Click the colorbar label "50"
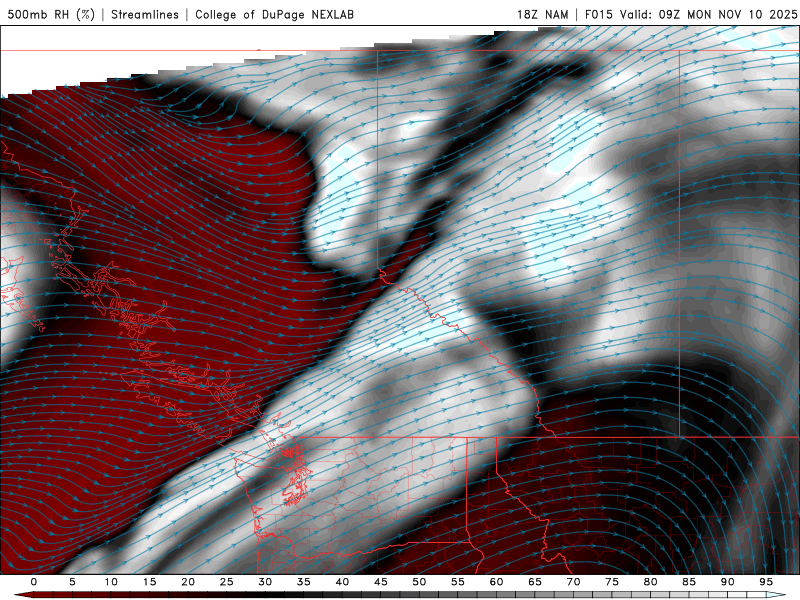The width and height of the screenshot is (800, 600). click(419, 582)
